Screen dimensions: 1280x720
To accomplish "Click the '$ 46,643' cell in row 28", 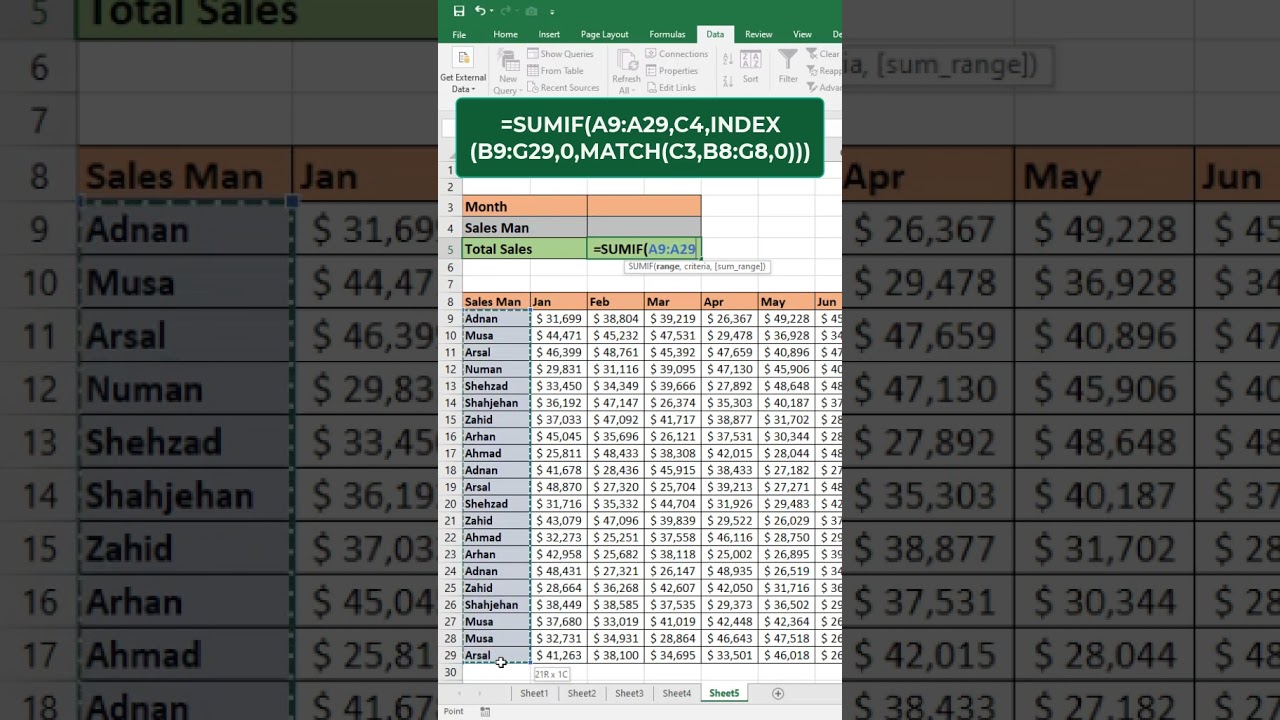I will point(730,638).
